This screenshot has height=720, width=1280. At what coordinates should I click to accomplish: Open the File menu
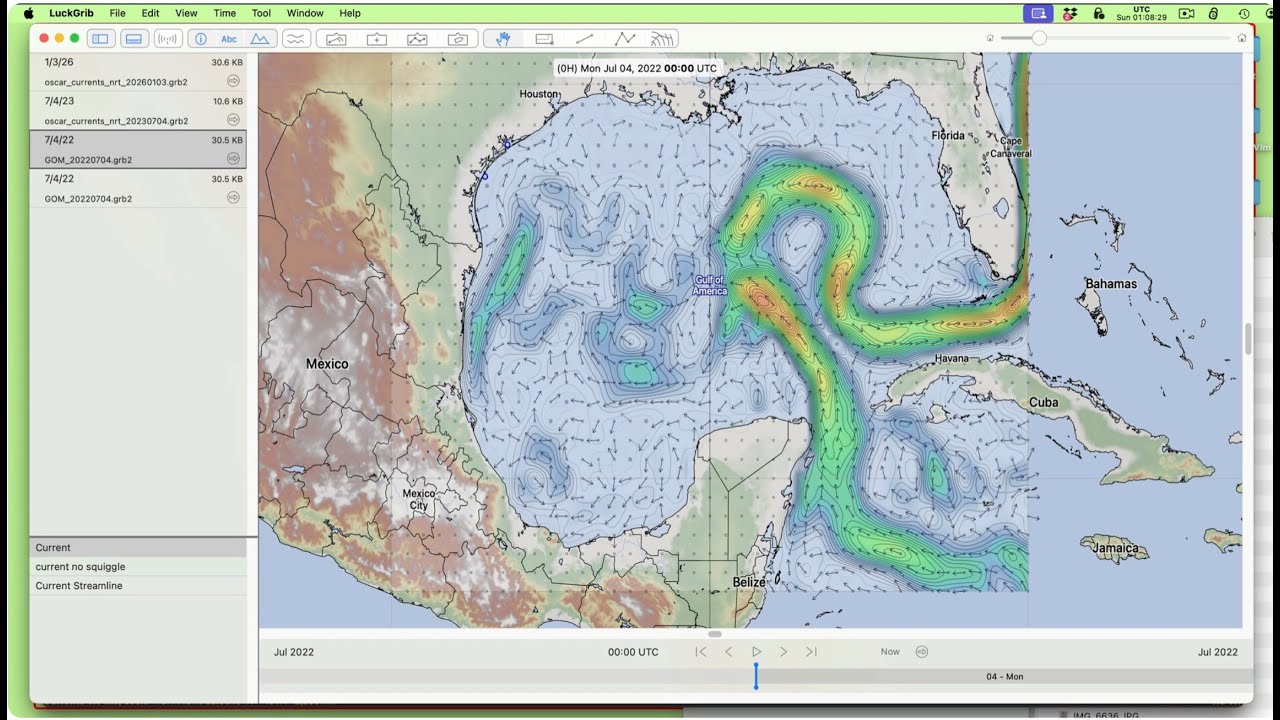pyautogui.click(x=117, y=13)
